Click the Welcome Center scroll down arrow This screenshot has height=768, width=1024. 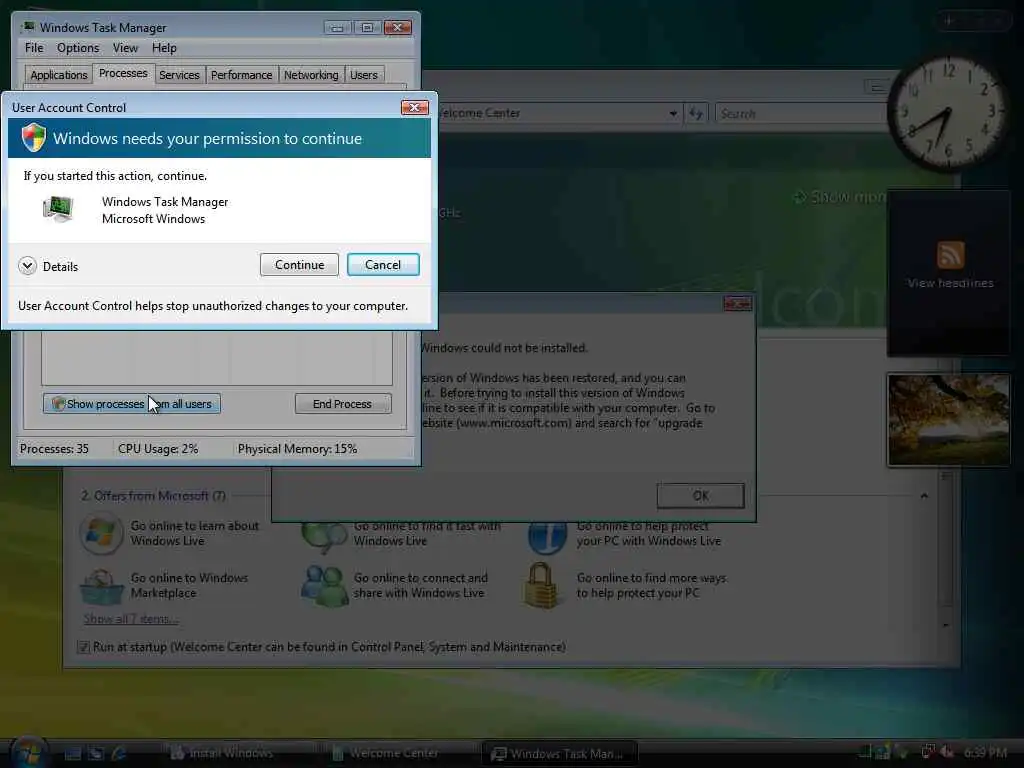946,625
